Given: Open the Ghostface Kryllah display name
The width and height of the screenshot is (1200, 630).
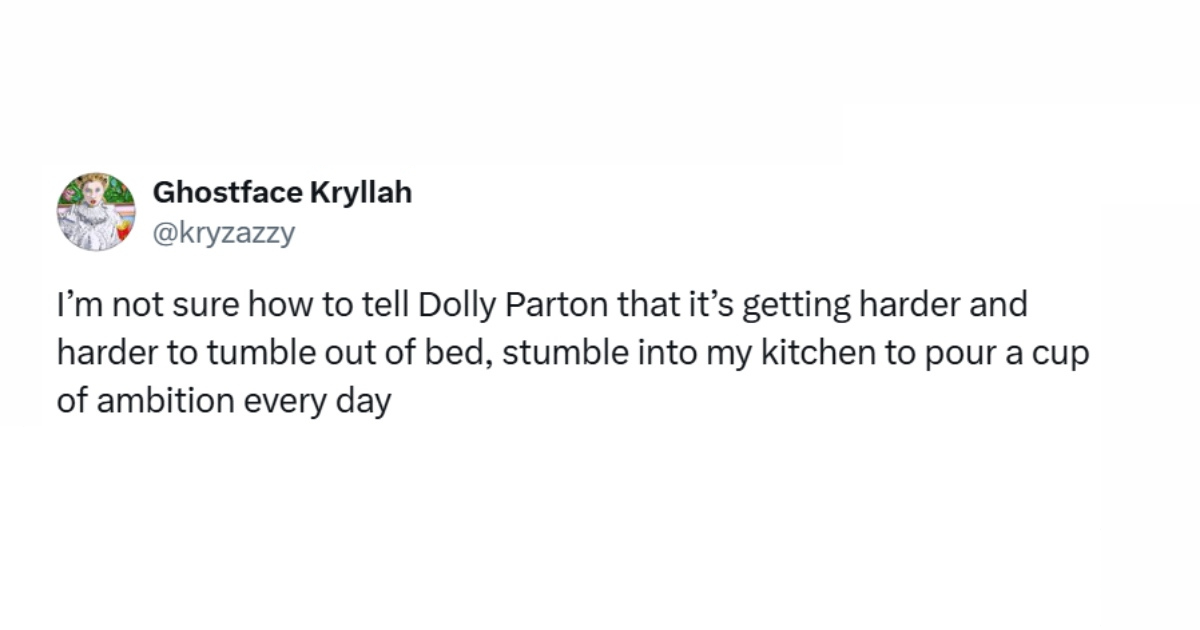Looking at the screenshot, I should [282, 193].
